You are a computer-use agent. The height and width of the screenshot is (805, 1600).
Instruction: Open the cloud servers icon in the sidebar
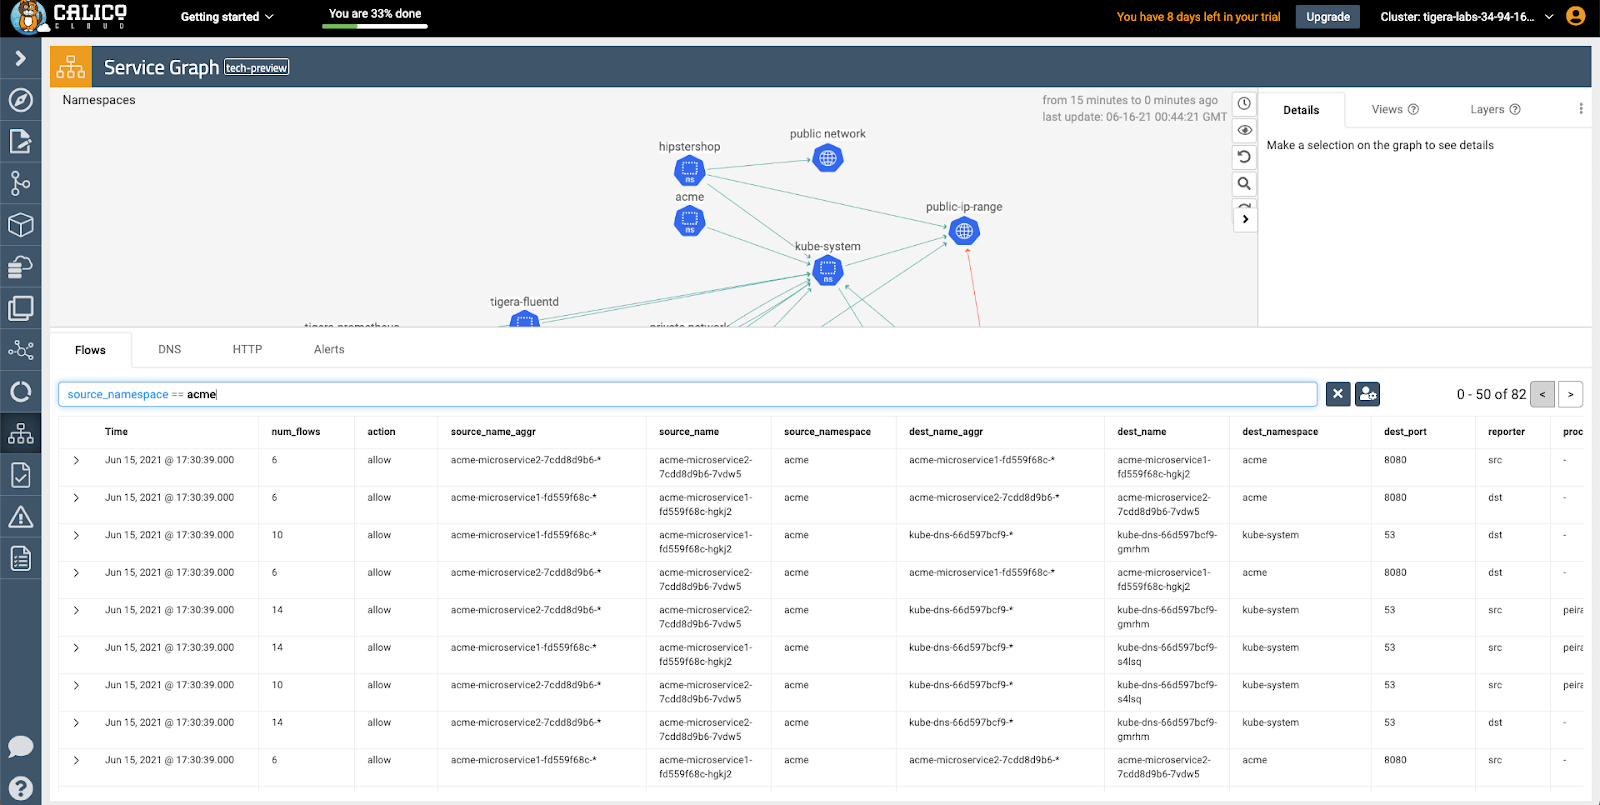pos(20,266)
